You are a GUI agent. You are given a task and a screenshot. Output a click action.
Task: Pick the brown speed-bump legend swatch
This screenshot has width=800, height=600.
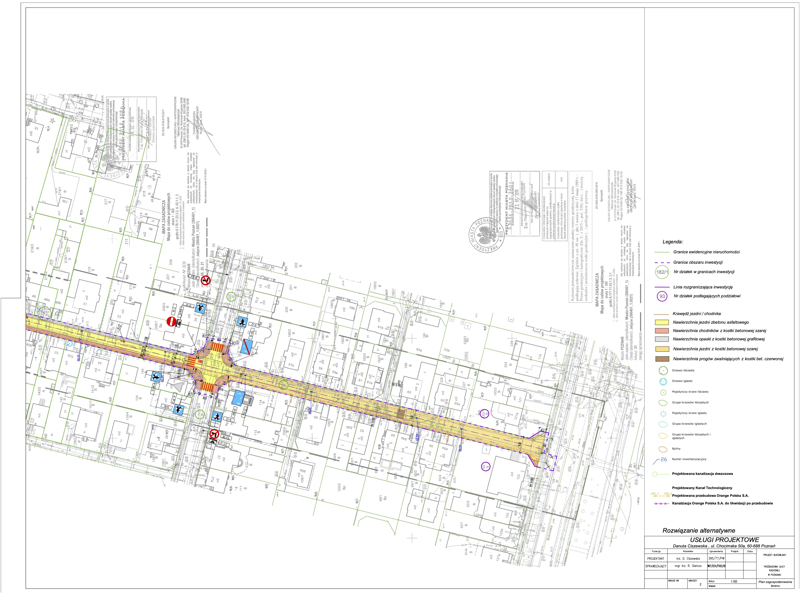click(661, 357)
